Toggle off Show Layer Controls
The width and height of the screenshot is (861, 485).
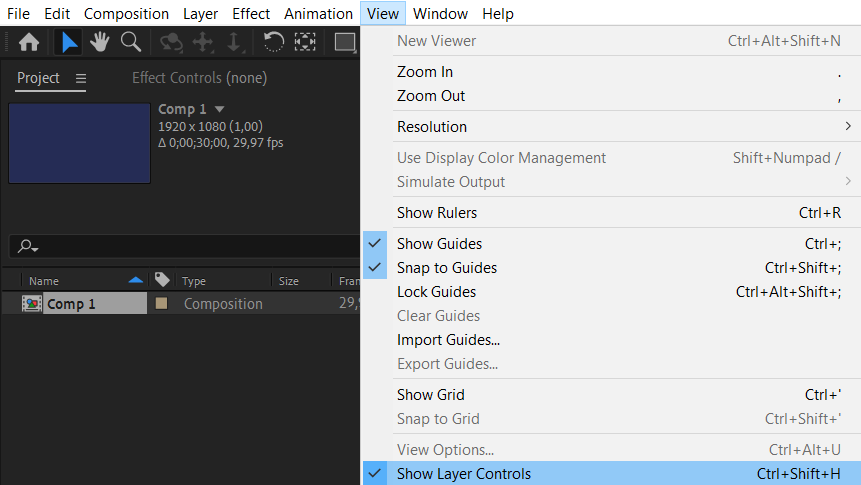coord(463,474)
